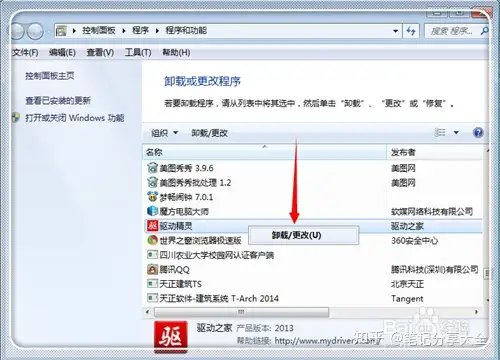Expand the root breadcrumb arrow before 控制面板

click(x=74, y=31)
